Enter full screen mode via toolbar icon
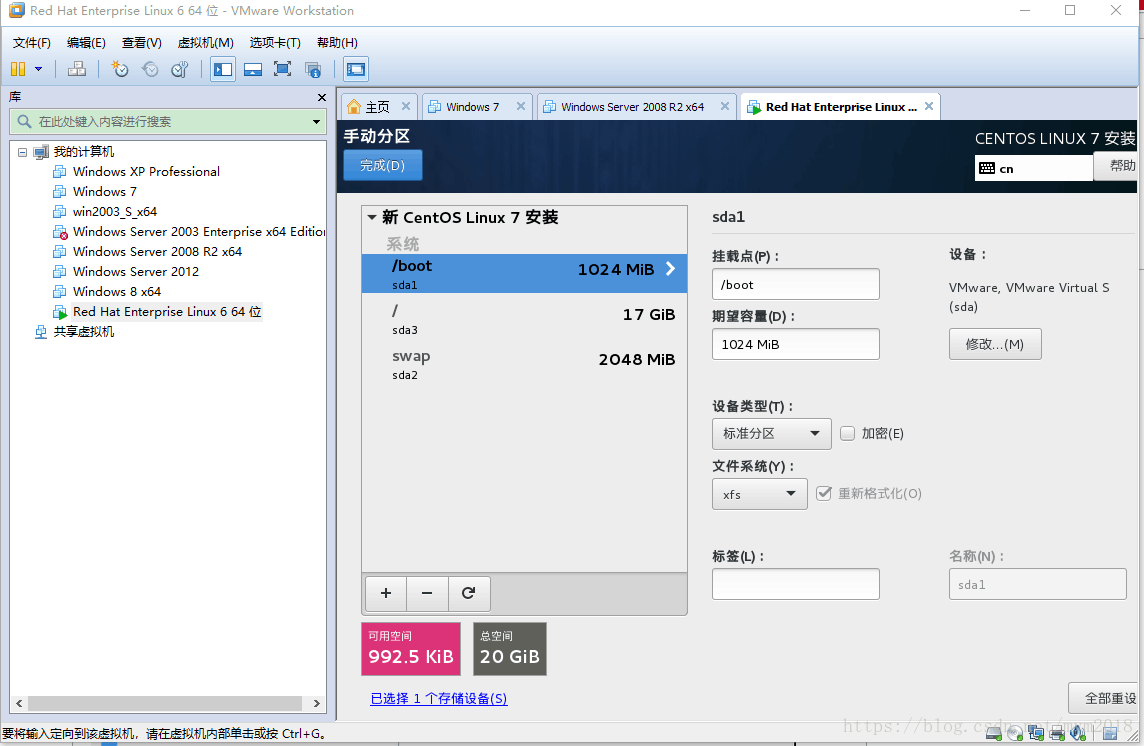The height and width of the screenshot is (746, 1144). point(282,69)
